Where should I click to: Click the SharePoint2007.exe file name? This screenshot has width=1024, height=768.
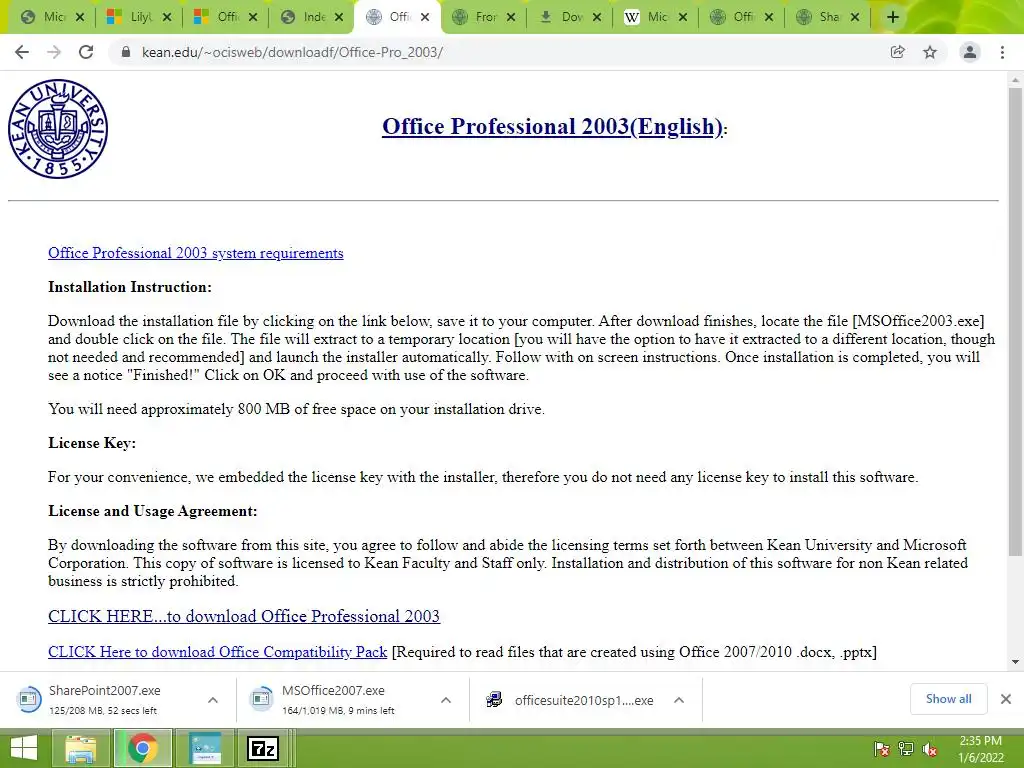click(104, 690)
